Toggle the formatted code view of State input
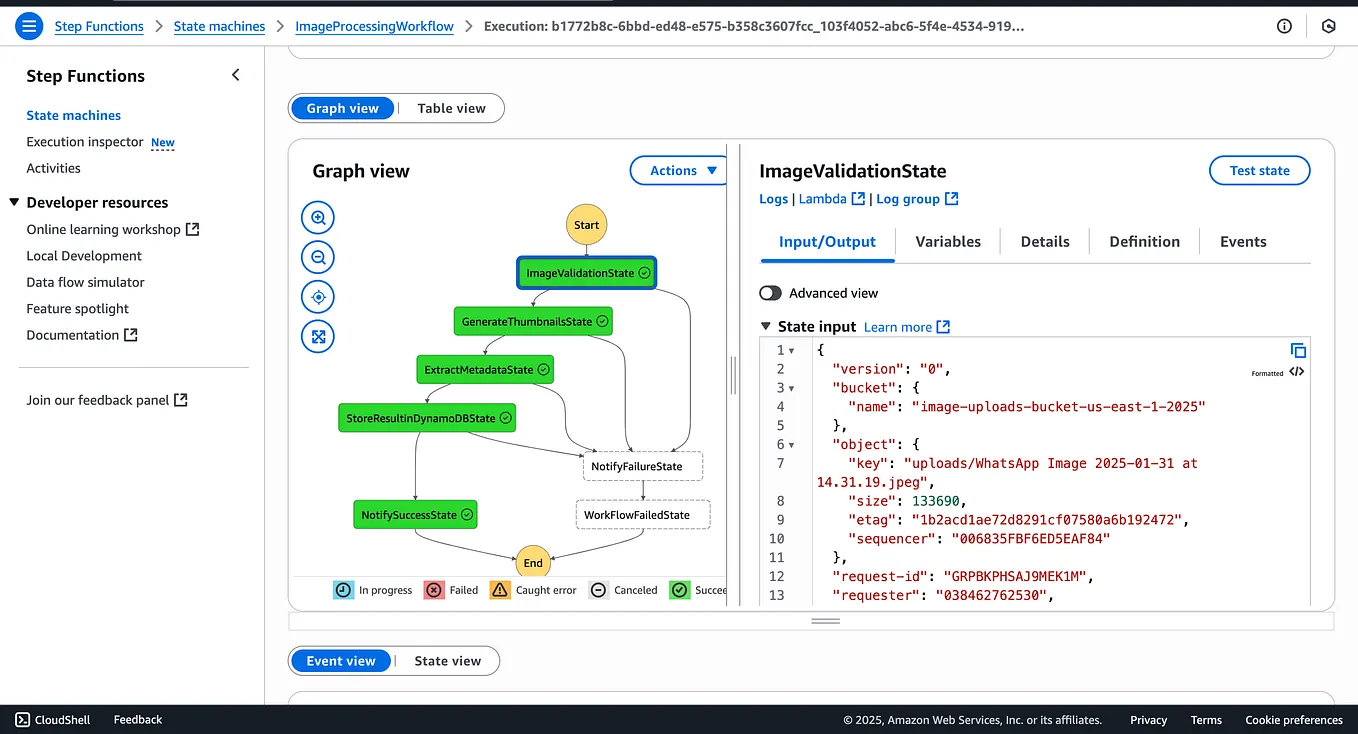The width and height of the screenshot is (1358, 734). (x=1297, y=371)
